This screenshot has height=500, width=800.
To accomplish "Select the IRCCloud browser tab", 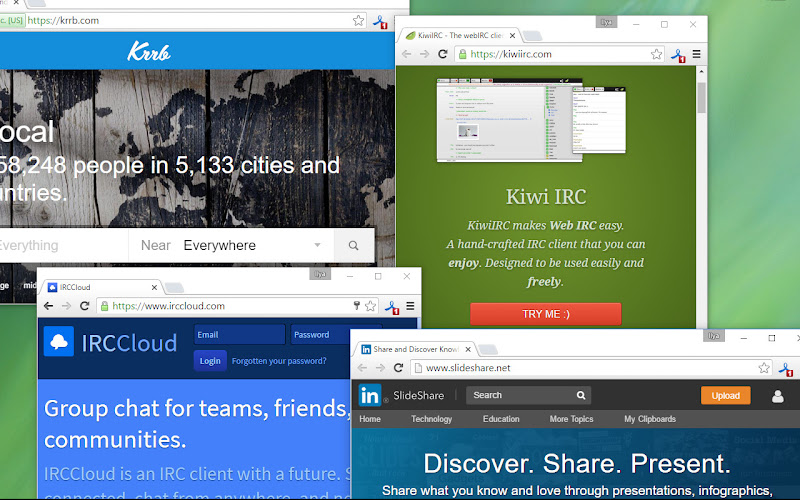I will tap(101, 287).
